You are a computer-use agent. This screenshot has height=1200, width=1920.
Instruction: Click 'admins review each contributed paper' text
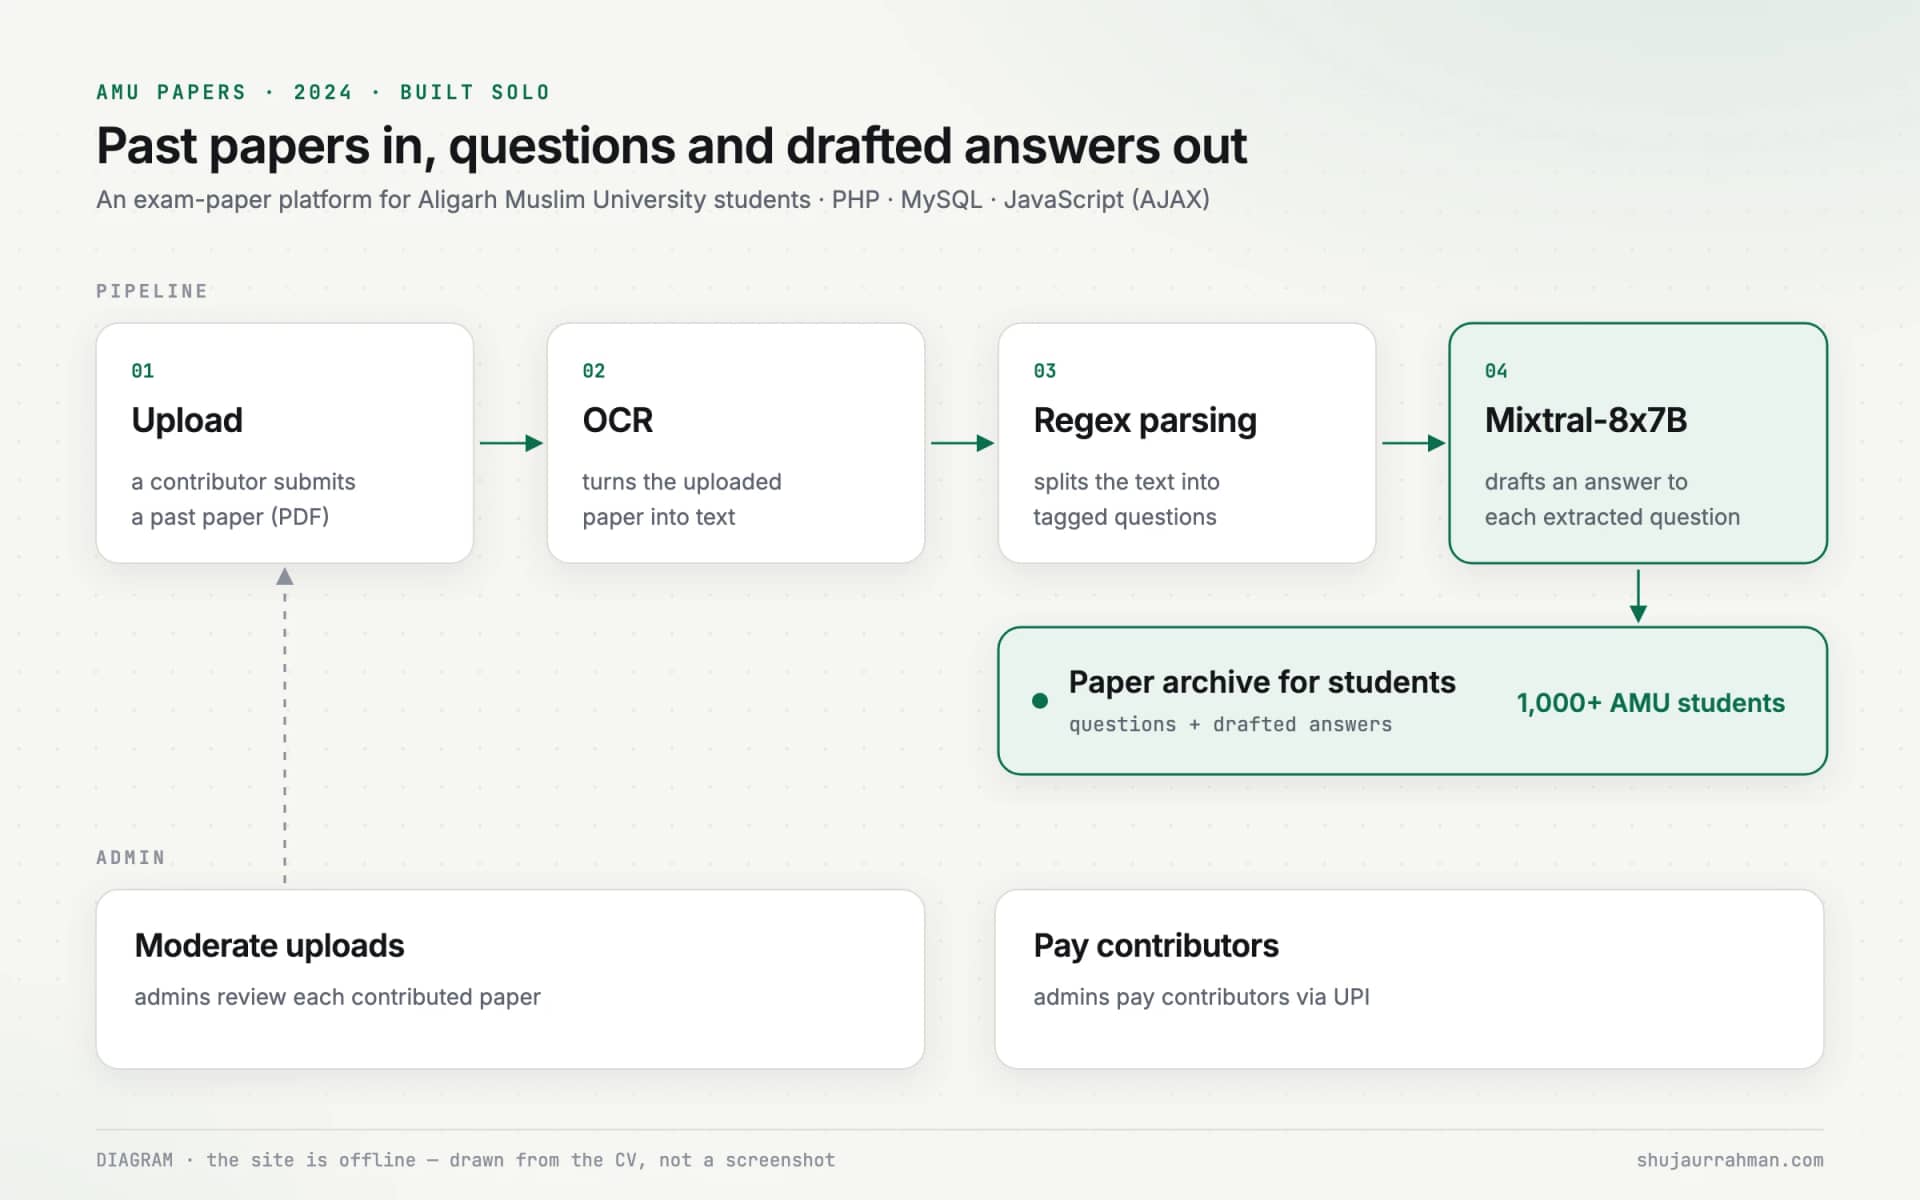(x=337, y=997)
